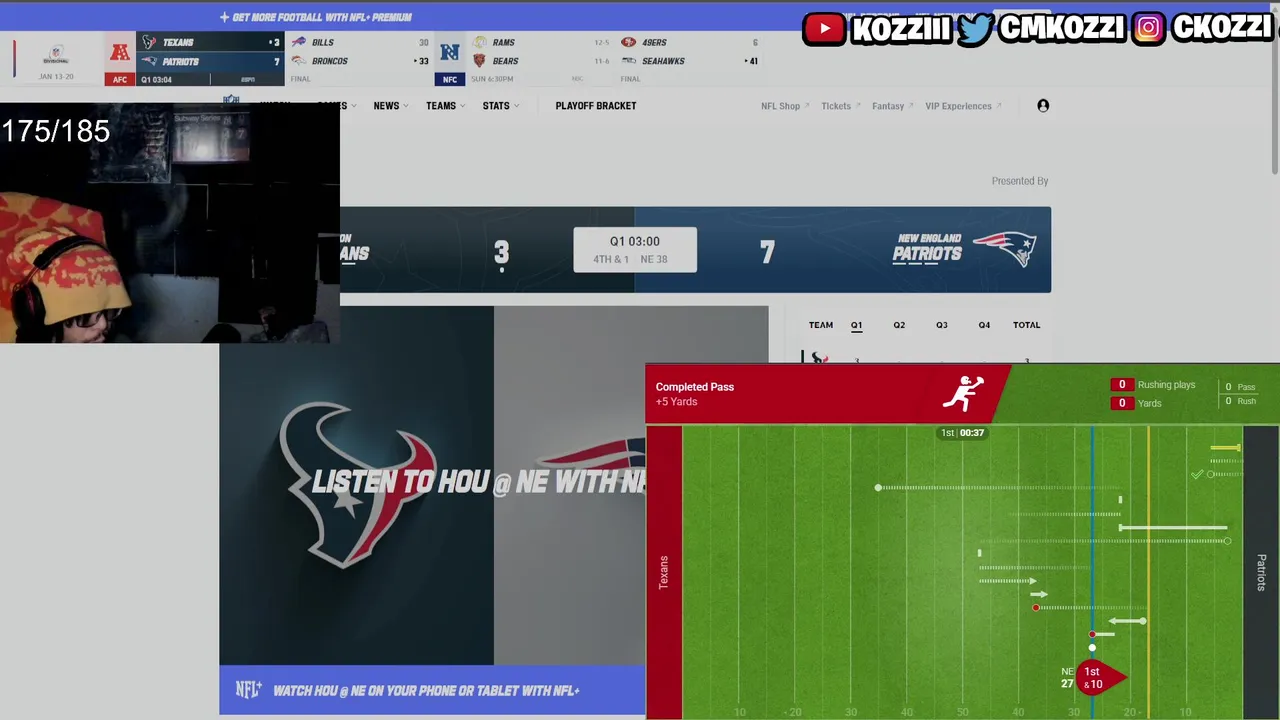Click the green checkmark icon on the field
1280x720 pixels.
pyautogui.click(x=1197, y=474)
